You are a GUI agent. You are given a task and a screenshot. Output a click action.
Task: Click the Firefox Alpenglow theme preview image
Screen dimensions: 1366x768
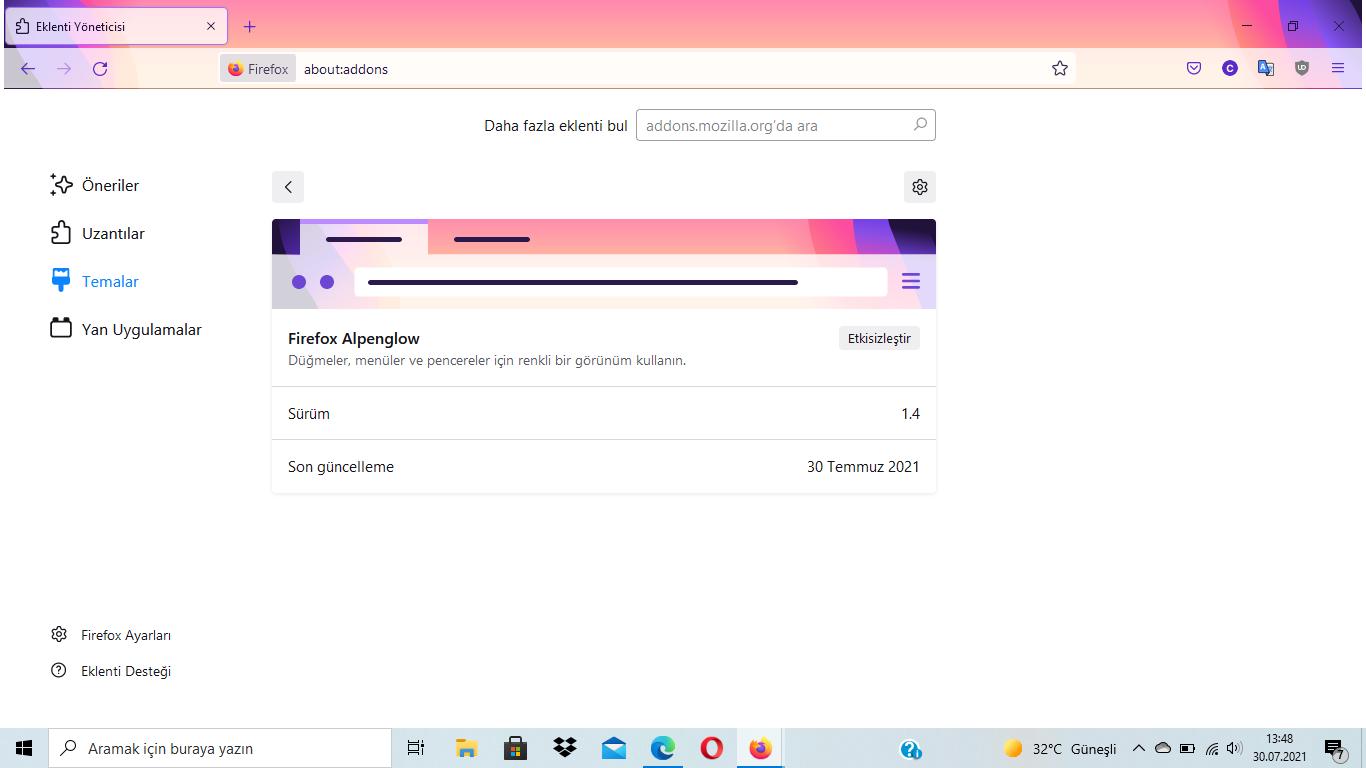[604, 264]
